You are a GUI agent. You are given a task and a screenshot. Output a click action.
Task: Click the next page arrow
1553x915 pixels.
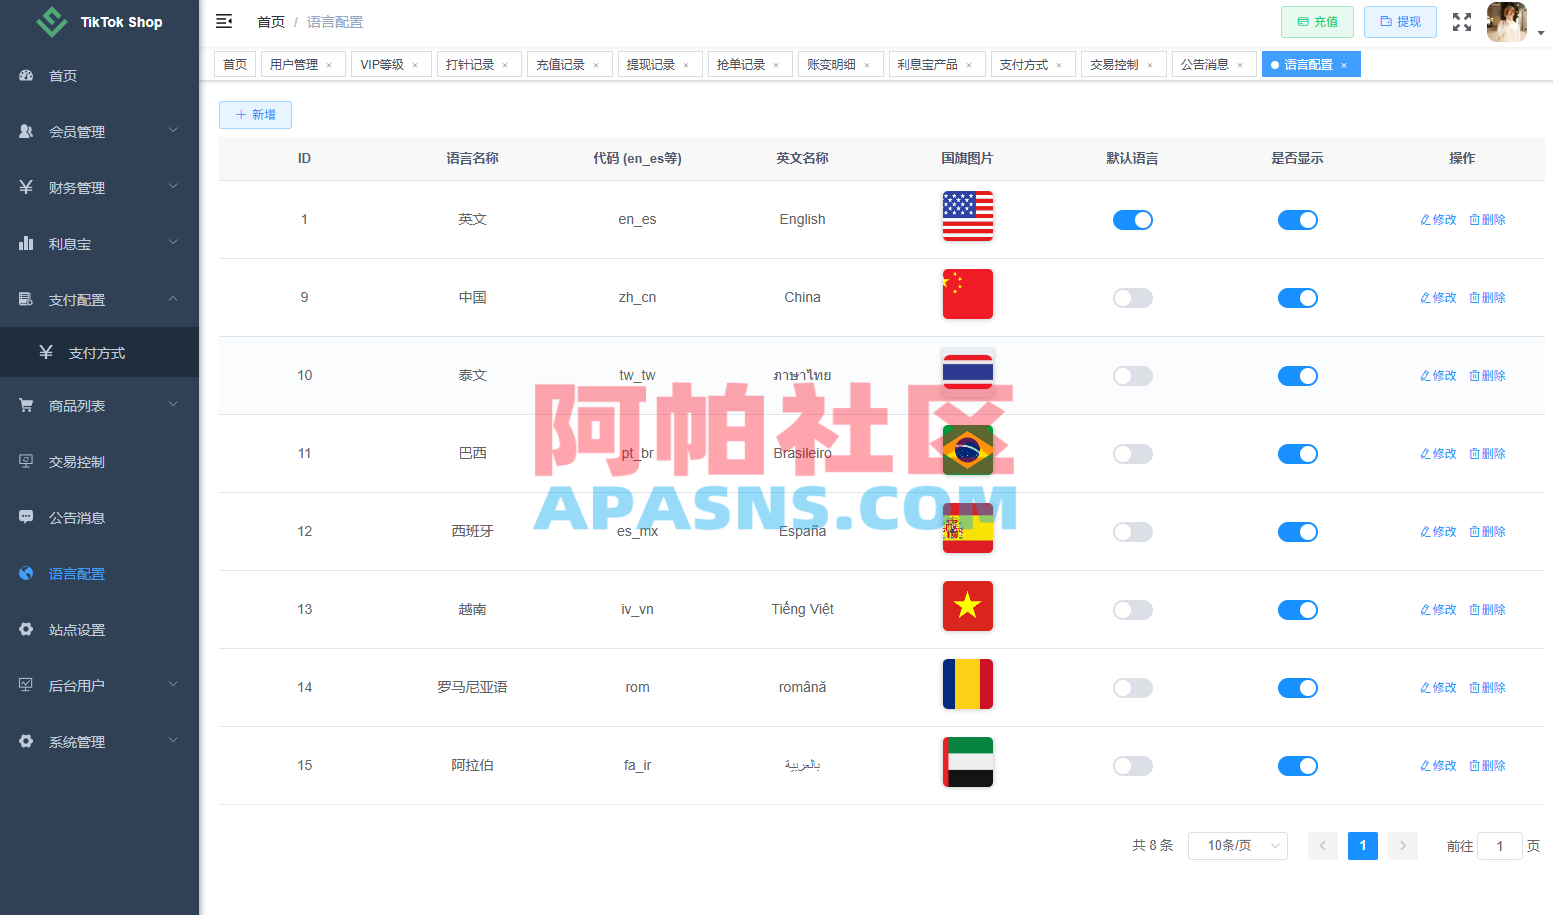[x=1403, y=846]
